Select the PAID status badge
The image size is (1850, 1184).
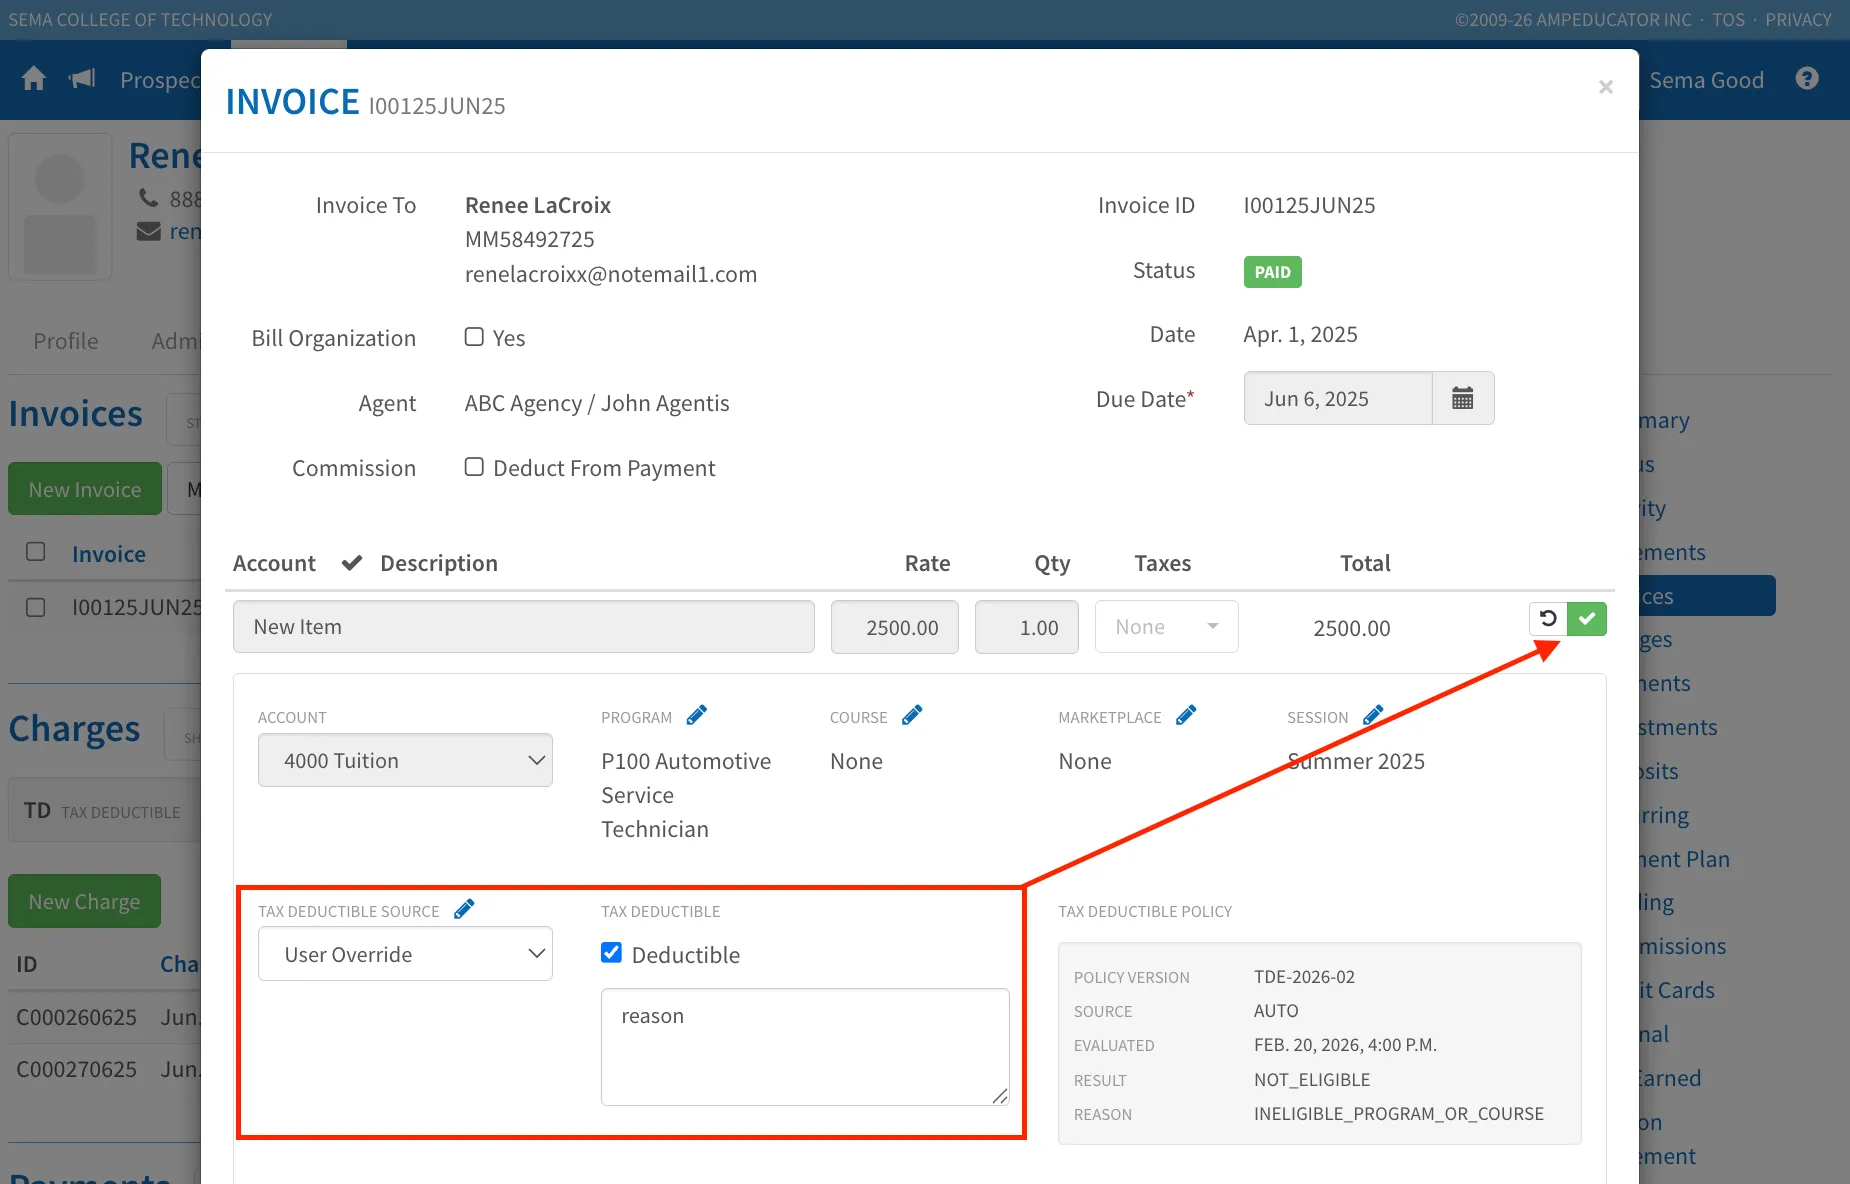(x=1272, y=272)
